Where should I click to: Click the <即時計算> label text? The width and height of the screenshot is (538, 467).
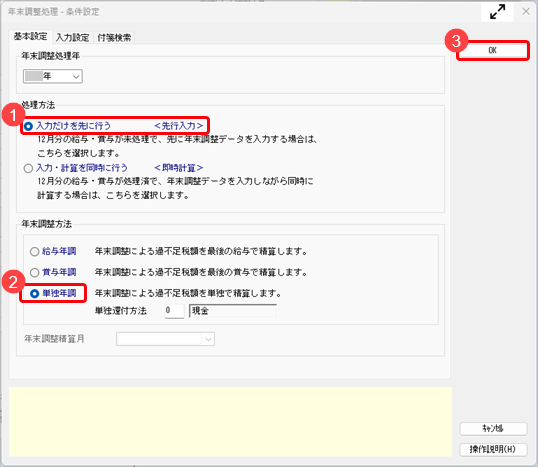(178, 168)
